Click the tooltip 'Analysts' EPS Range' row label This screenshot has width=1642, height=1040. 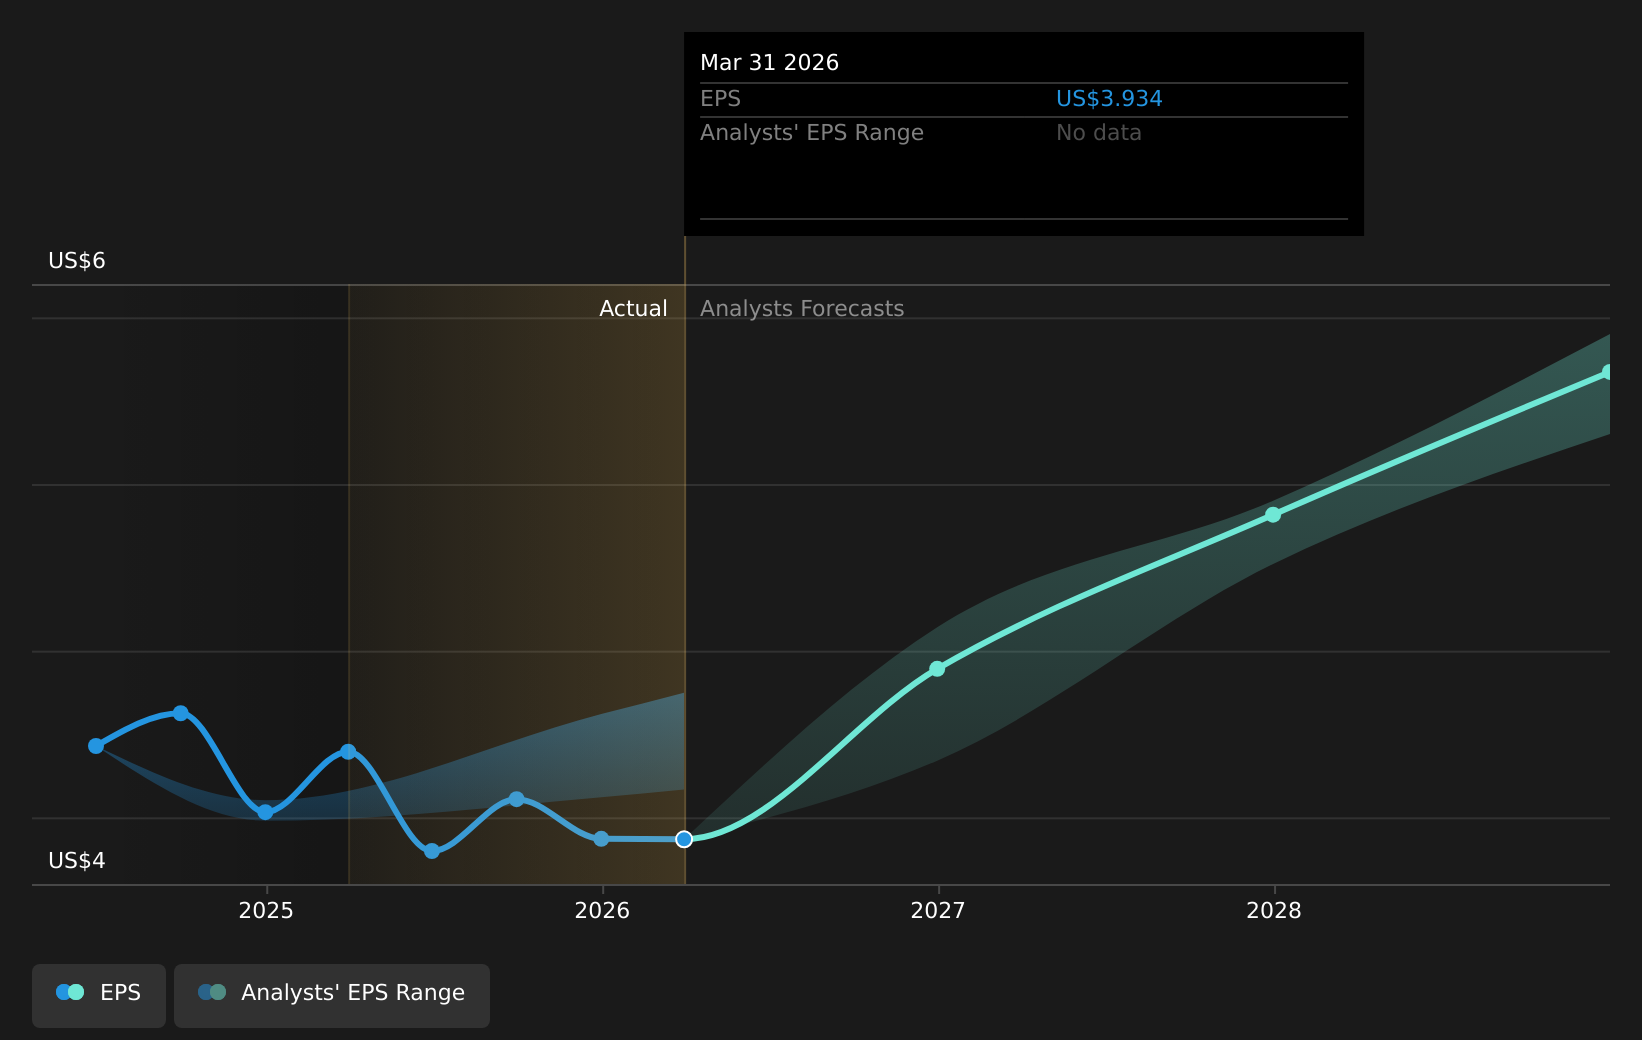point(812,133)
